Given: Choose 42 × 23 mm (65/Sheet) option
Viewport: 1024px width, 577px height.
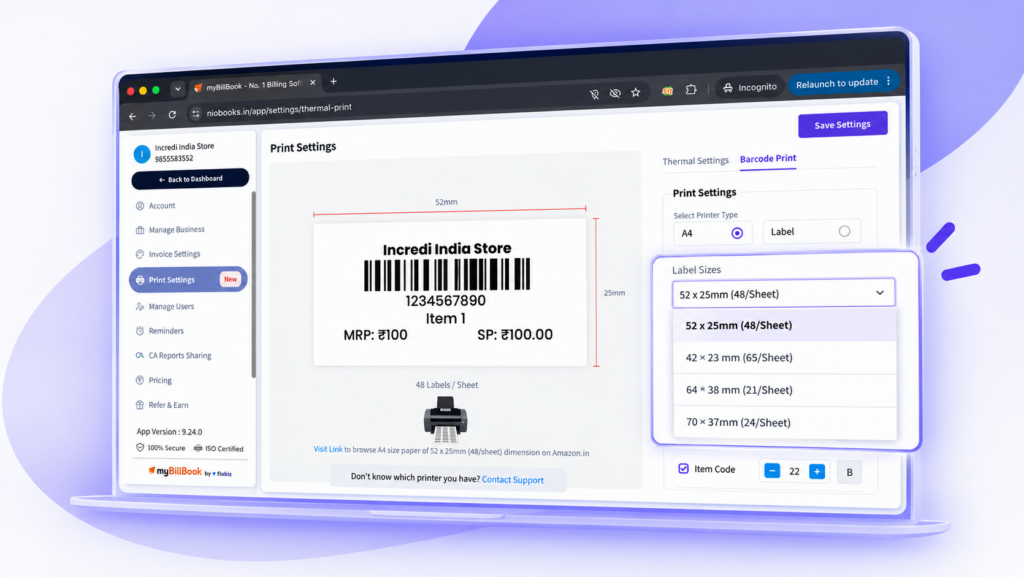Looking at the screenshot, I should [784, 358].
